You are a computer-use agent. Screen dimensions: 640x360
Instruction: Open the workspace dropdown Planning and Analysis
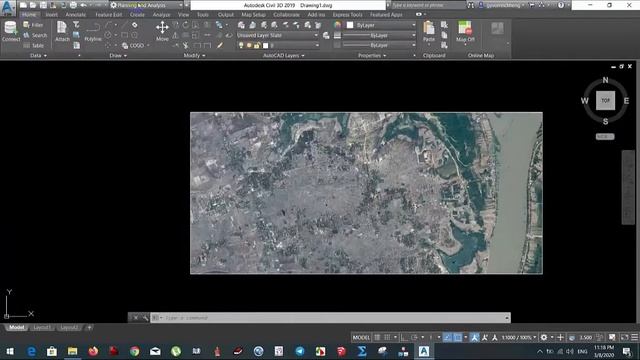pos(147,5)
